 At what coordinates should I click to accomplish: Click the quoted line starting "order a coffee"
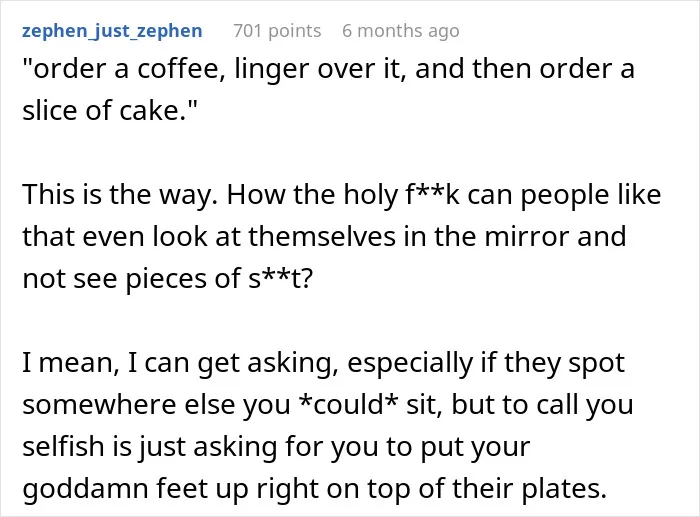[328, 69]
